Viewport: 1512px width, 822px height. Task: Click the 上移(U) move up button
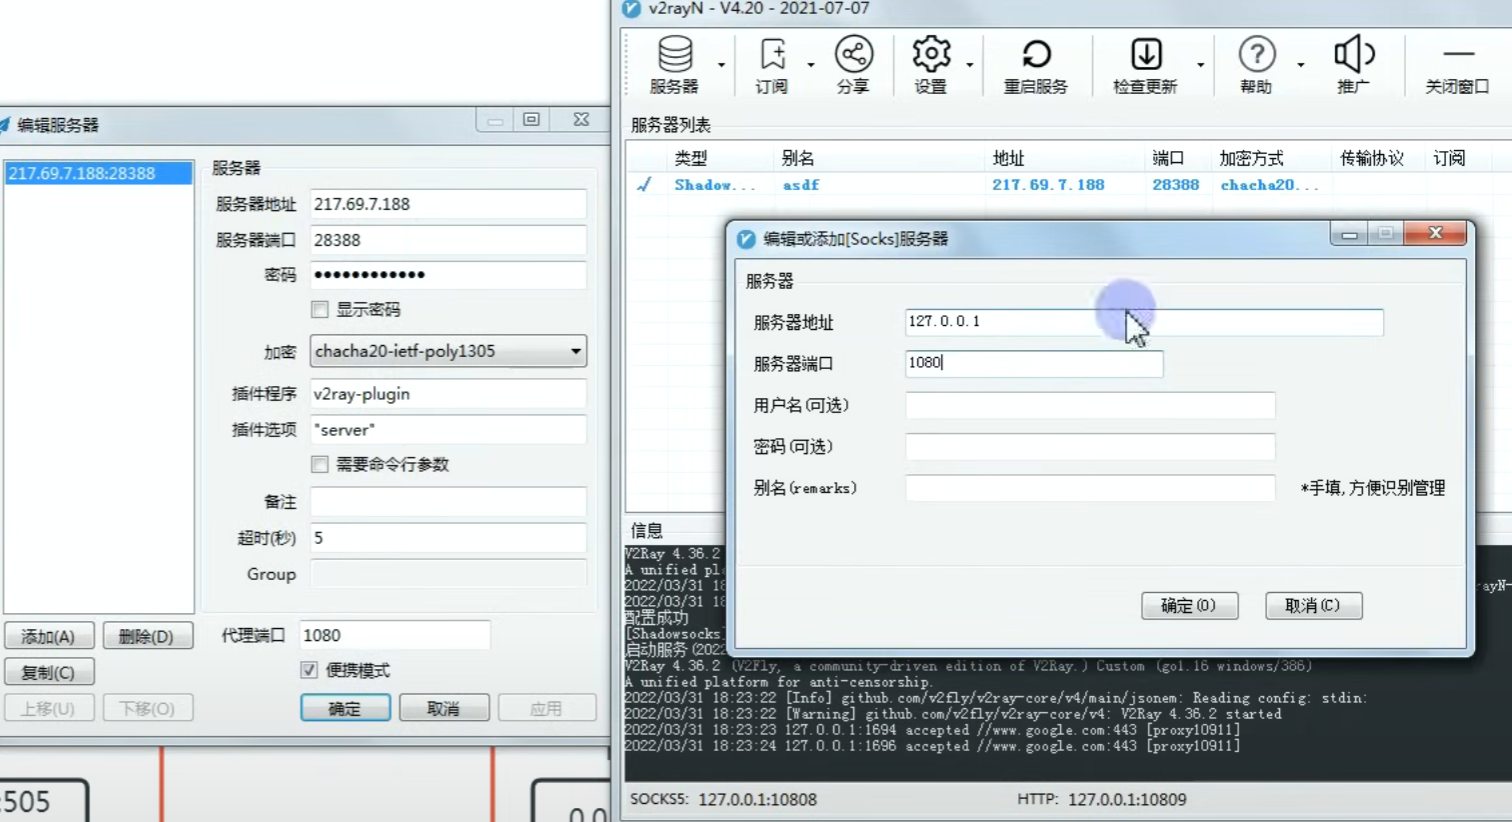(x=49, y=708)
